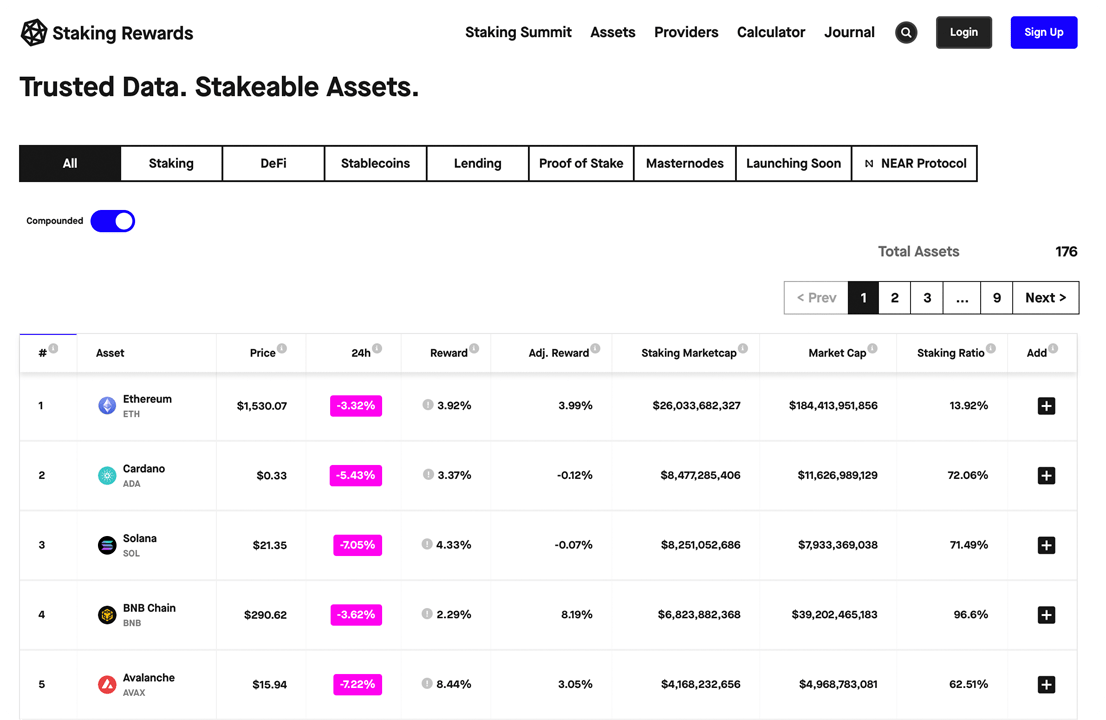Click the search magnifier icon
Viewport: 1106px width, 720px height.
pyautogui.click(x=906, y=33)
